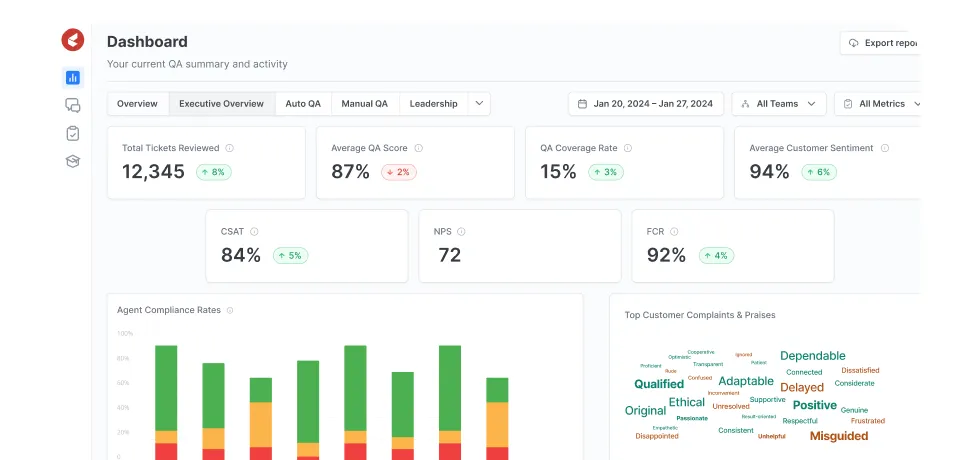
Task: Click info icon next to Average QA Score
Action: pos(419,148)
